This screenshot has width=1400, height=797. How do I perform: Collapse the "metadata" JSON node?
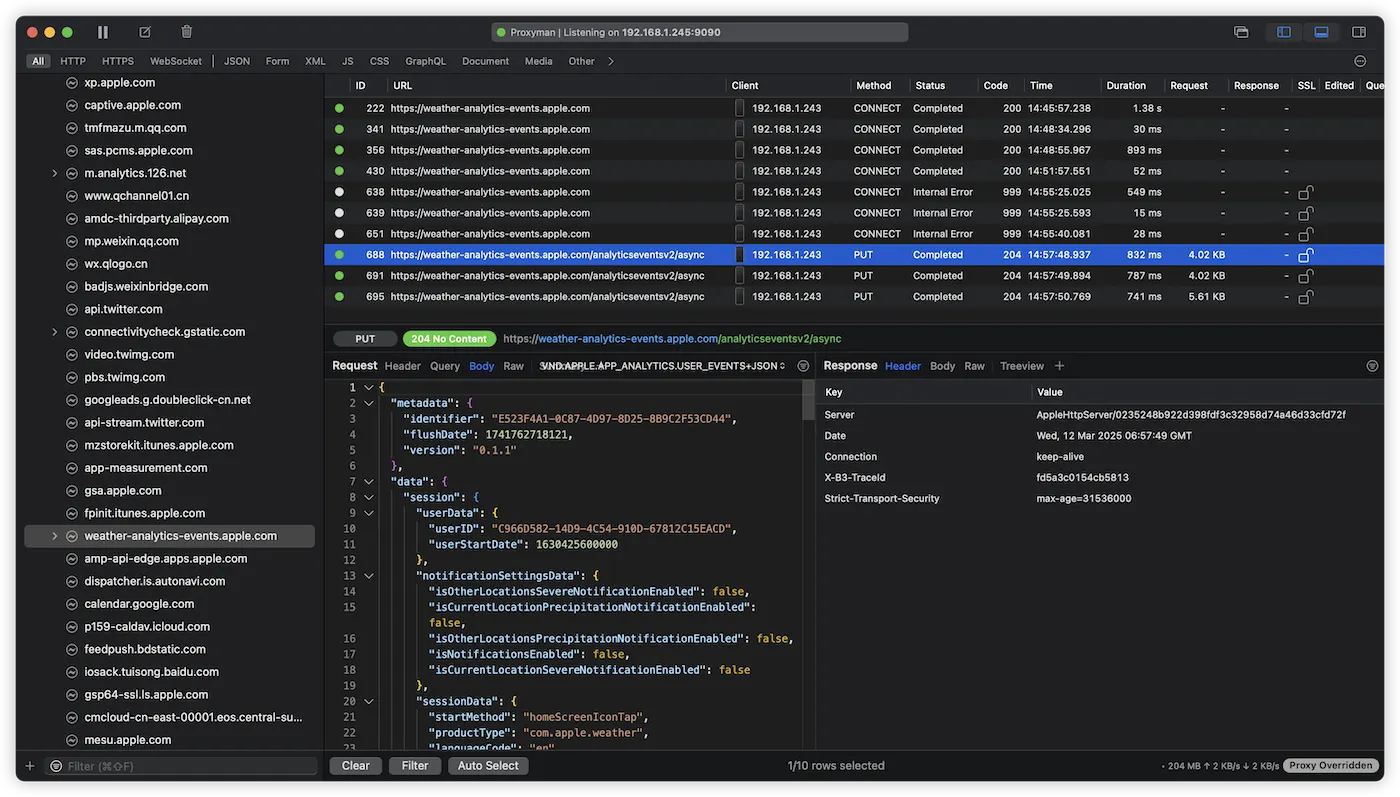369,403
